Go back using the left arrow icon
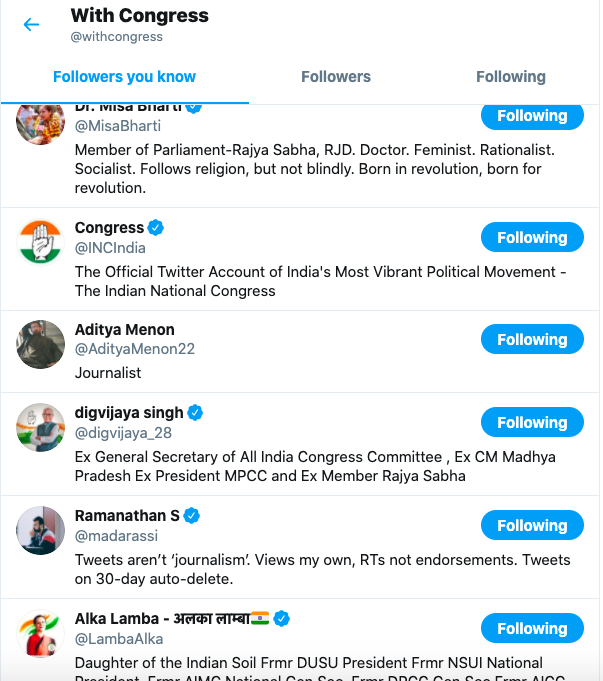The width and height of the screenshot is (603, 681). tap(31, 24)
